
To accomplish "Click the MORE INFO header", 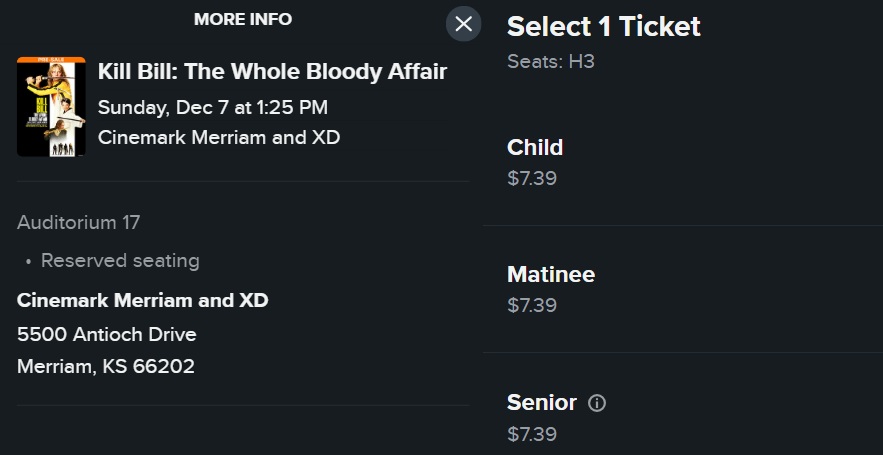I will 243,20.
